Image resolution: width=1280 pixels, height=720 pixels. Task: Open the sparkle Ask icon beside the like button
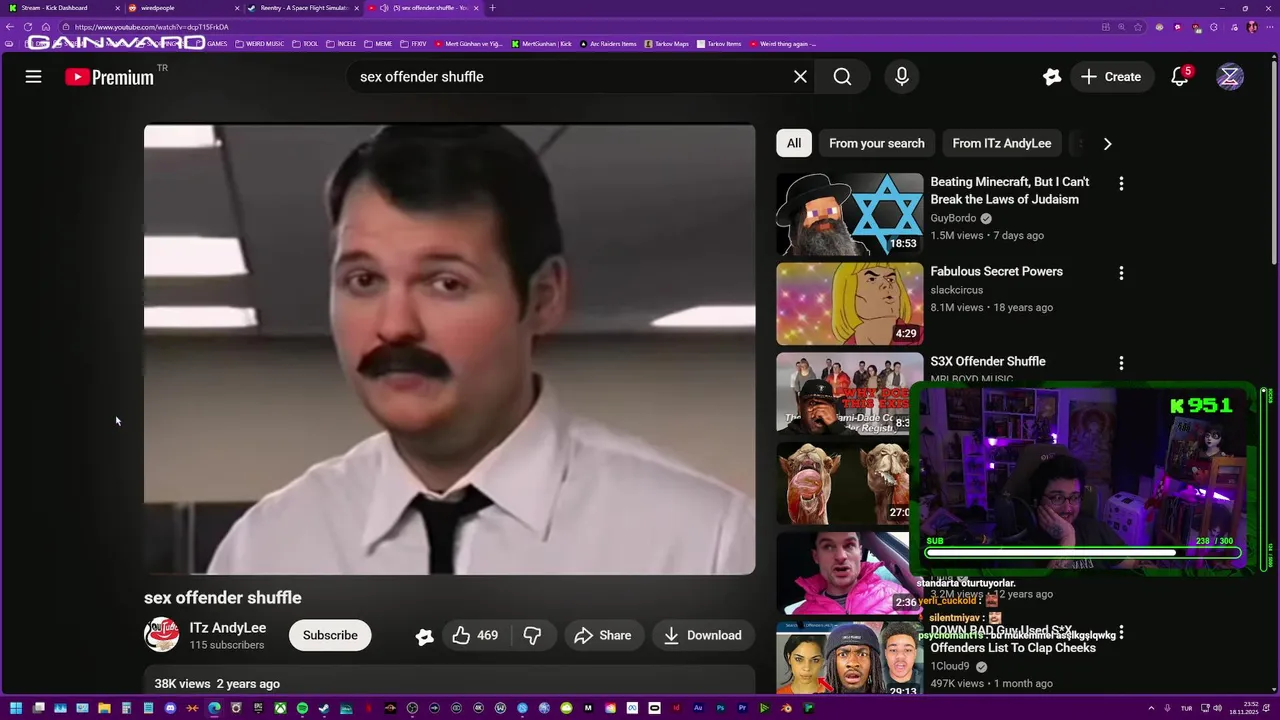[x=425, y=636]
